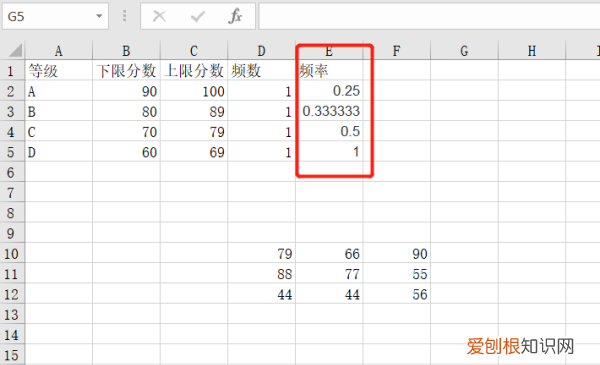600x365 pixels.
Task: Click the Cancel X formula bar icon
Action: [159, 16]
